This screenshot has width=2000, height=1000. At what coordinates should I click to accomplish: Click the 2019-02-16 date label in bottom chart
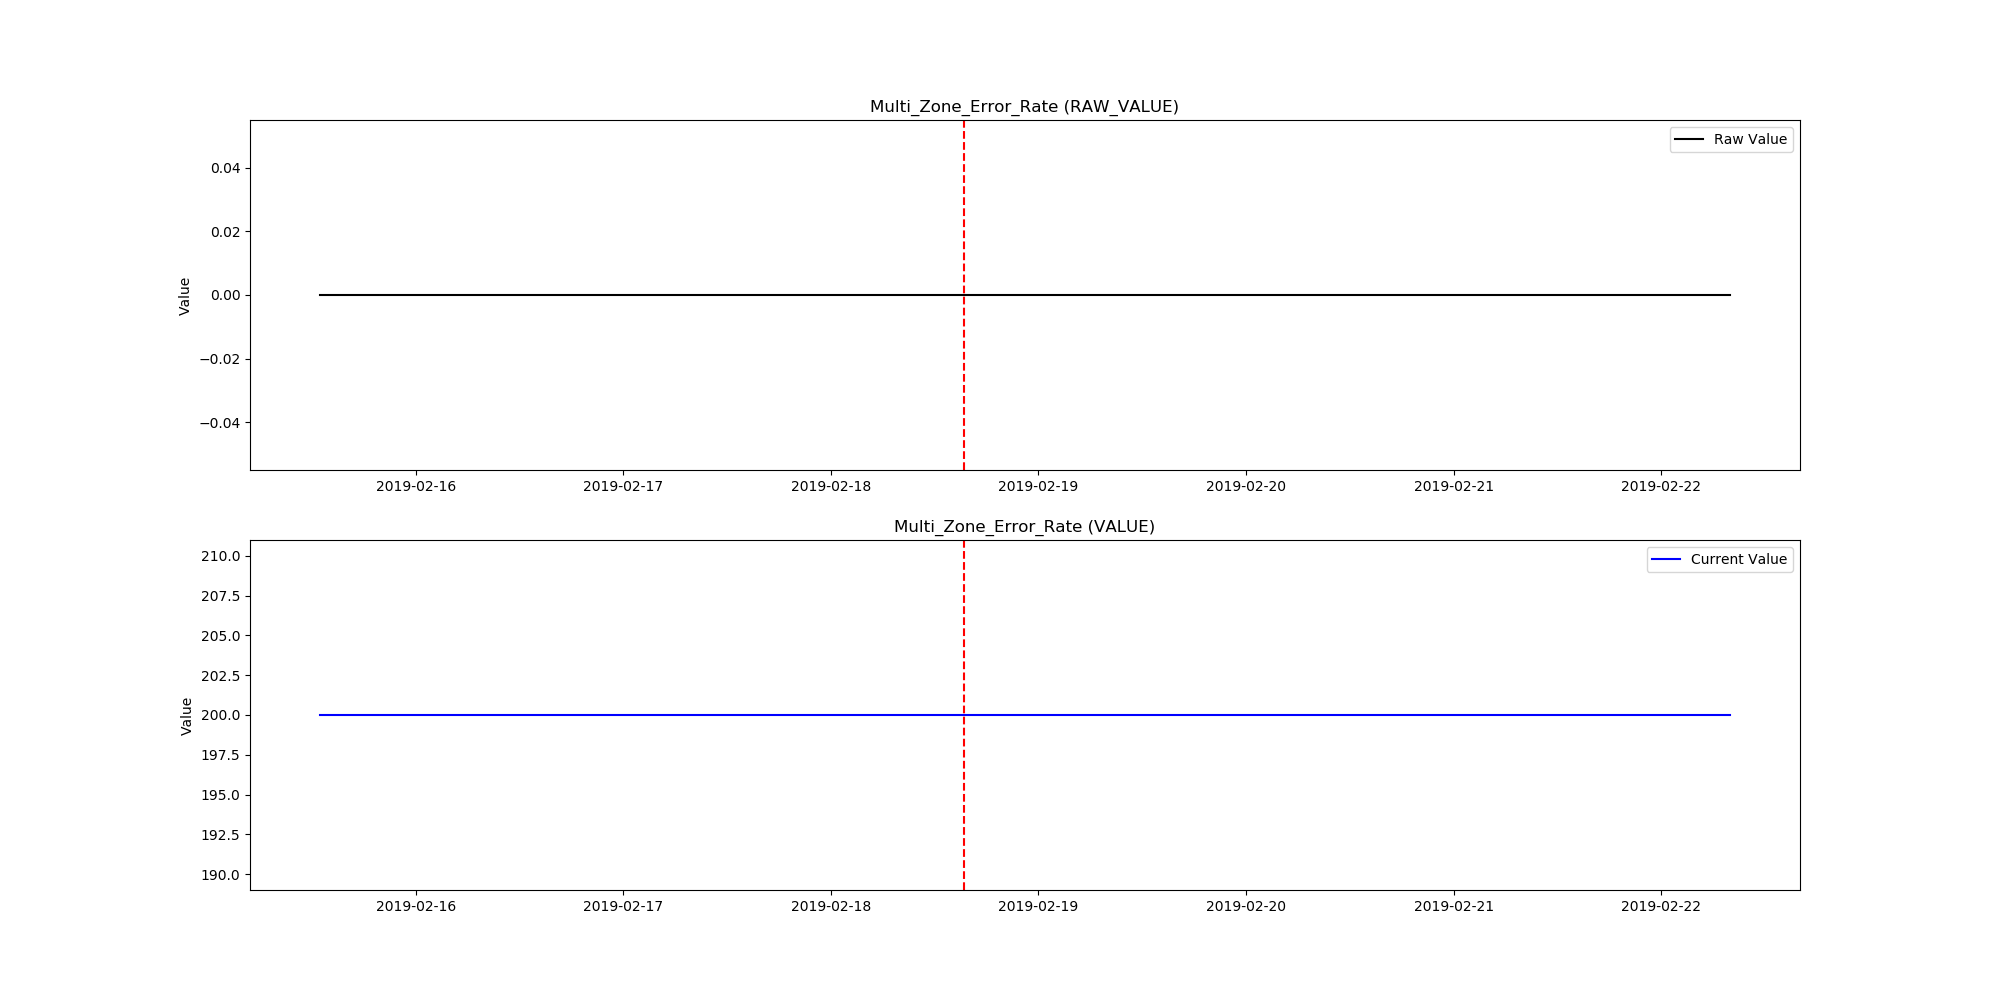click(x=416, y=906)
